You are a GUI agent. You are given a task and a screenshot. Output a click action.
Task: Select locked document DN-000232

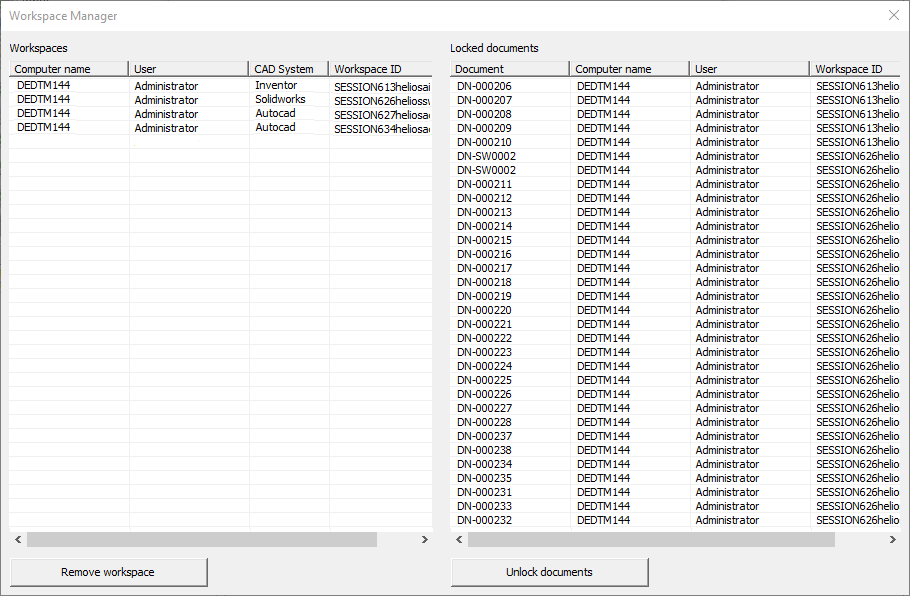pos(676,520)
